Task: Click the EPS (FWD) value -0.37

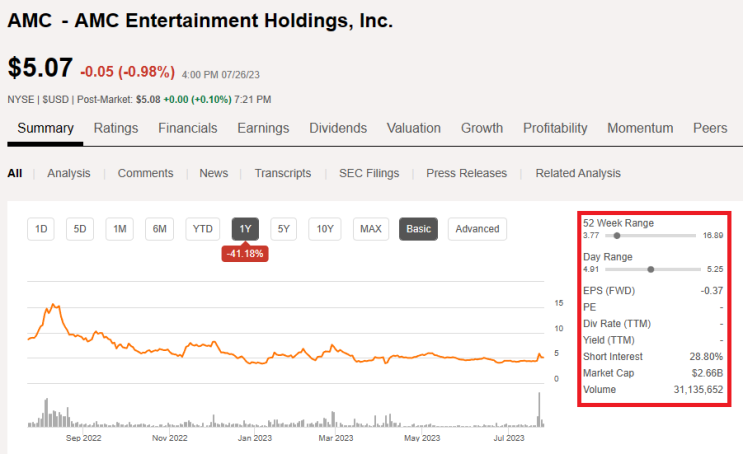Action: (x=712, y=291)
